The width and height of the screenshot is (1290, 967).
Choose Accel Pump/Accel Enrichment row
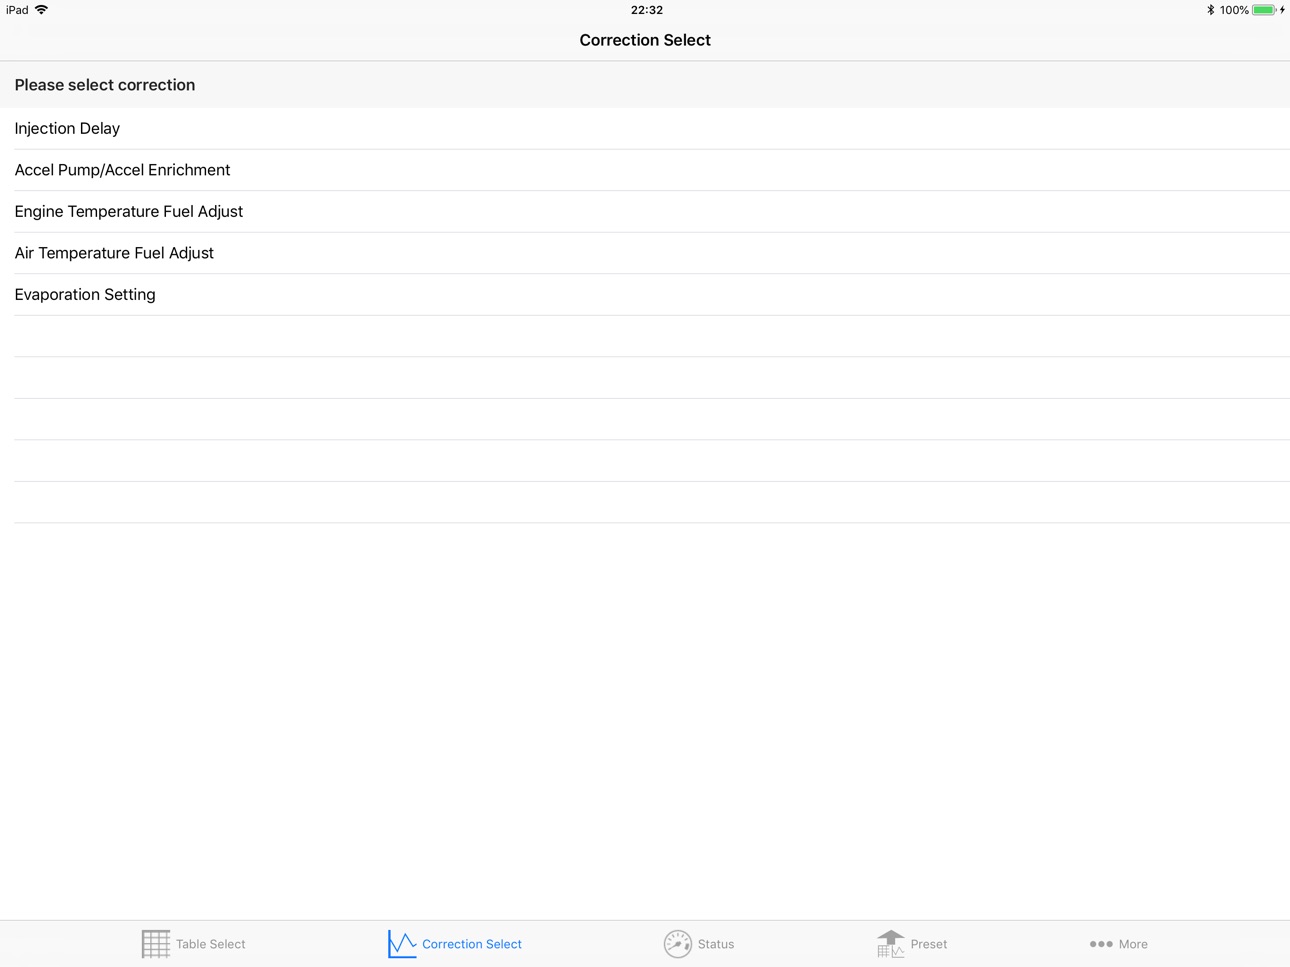coord(645,170)
